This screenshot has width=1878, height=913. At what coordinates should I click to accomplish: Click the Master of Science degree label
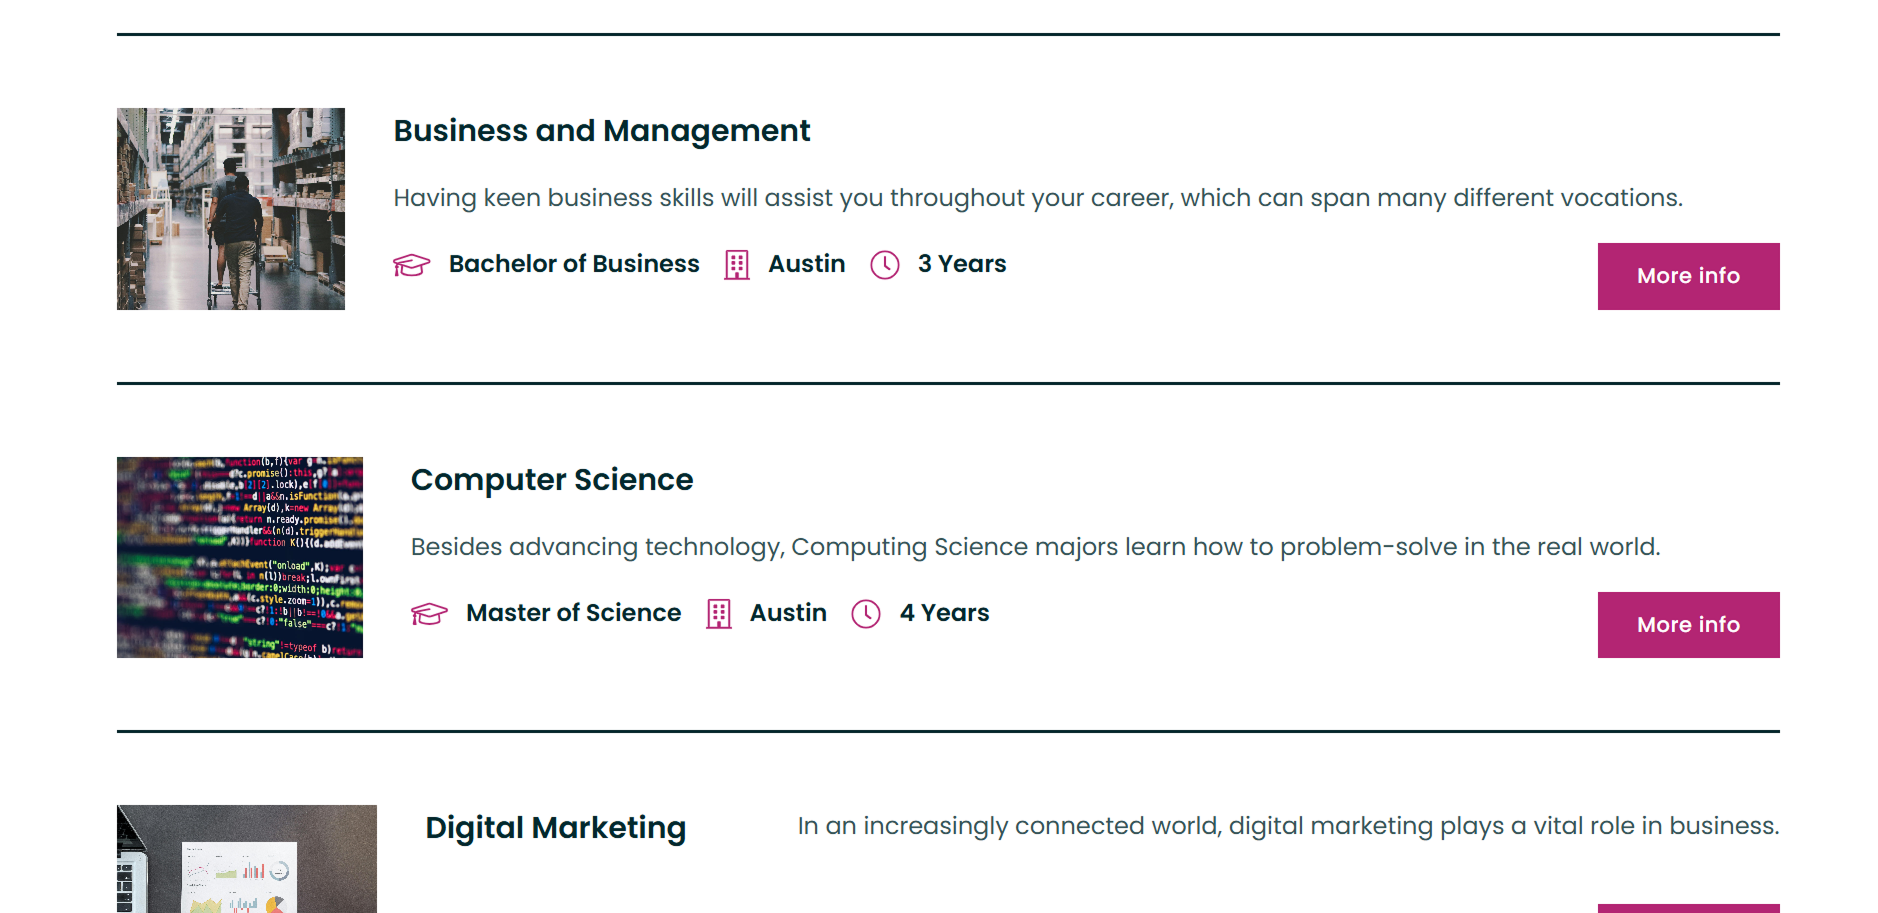(573, 613)
